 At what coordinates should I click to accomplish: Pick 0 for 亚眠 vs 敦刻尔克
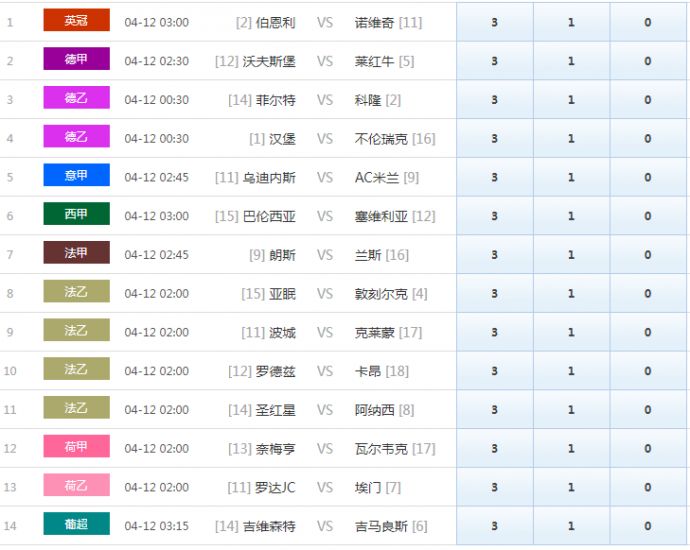(x=648, y=293)
